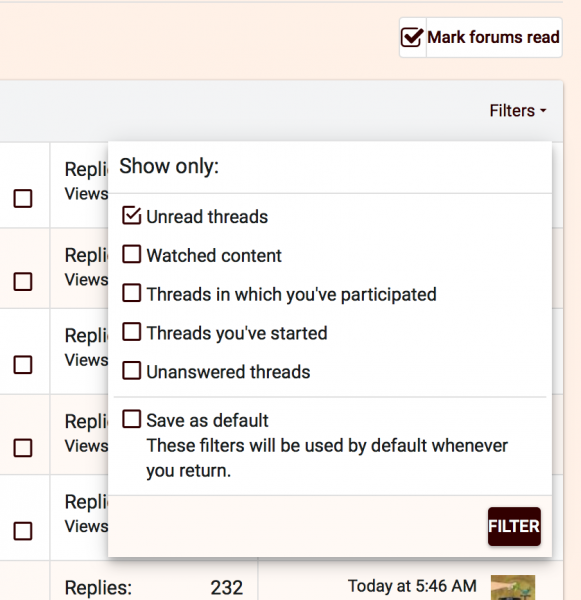
Task: Select the fifth thread row's checkbox
Action: 23,531
